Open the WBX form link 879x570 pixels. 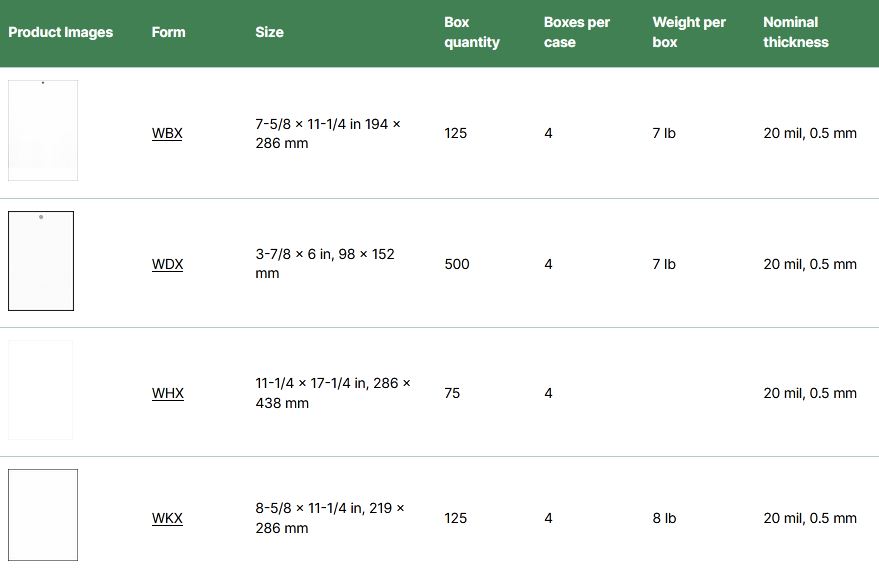(x=167, y=133)
